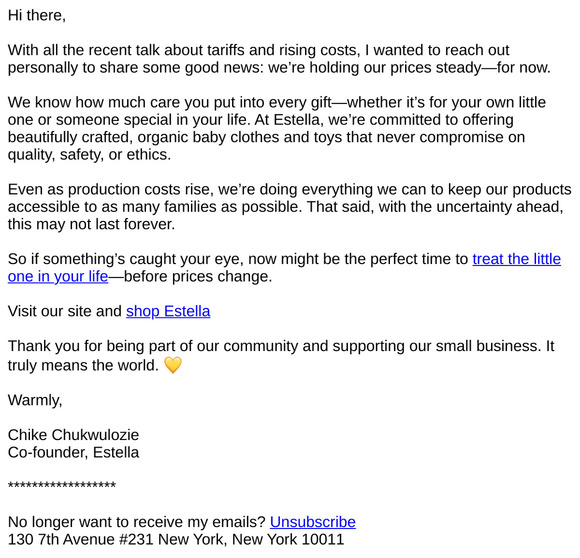Click the '130 7th Avenue' address line

(x=176, y=540)
